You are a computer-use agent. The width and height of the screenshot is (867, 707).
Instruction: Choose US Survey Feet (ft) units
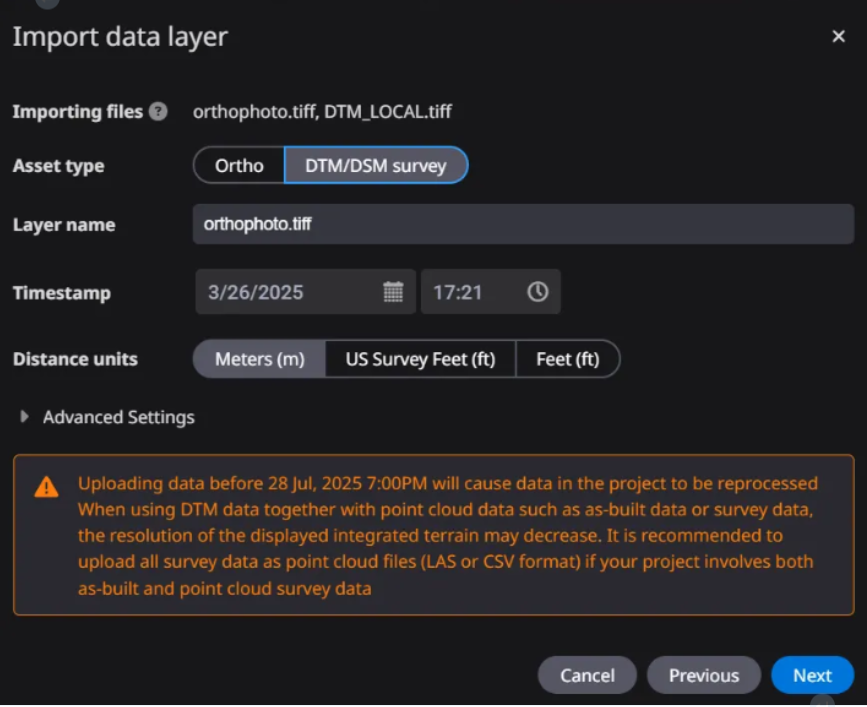pyautogui.click(x=420, y=359)
